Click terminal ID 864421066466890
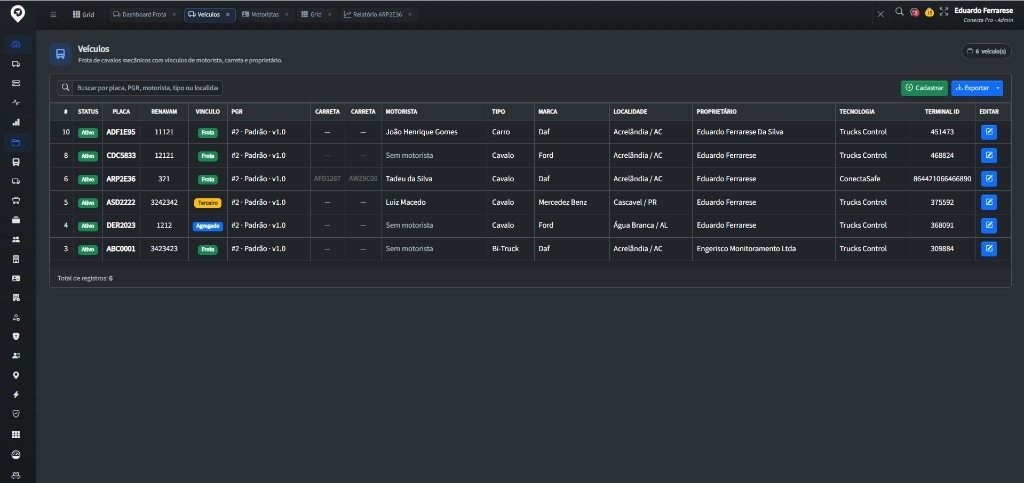The width and height of the screenshot is (1024, 483). [942, 179]
